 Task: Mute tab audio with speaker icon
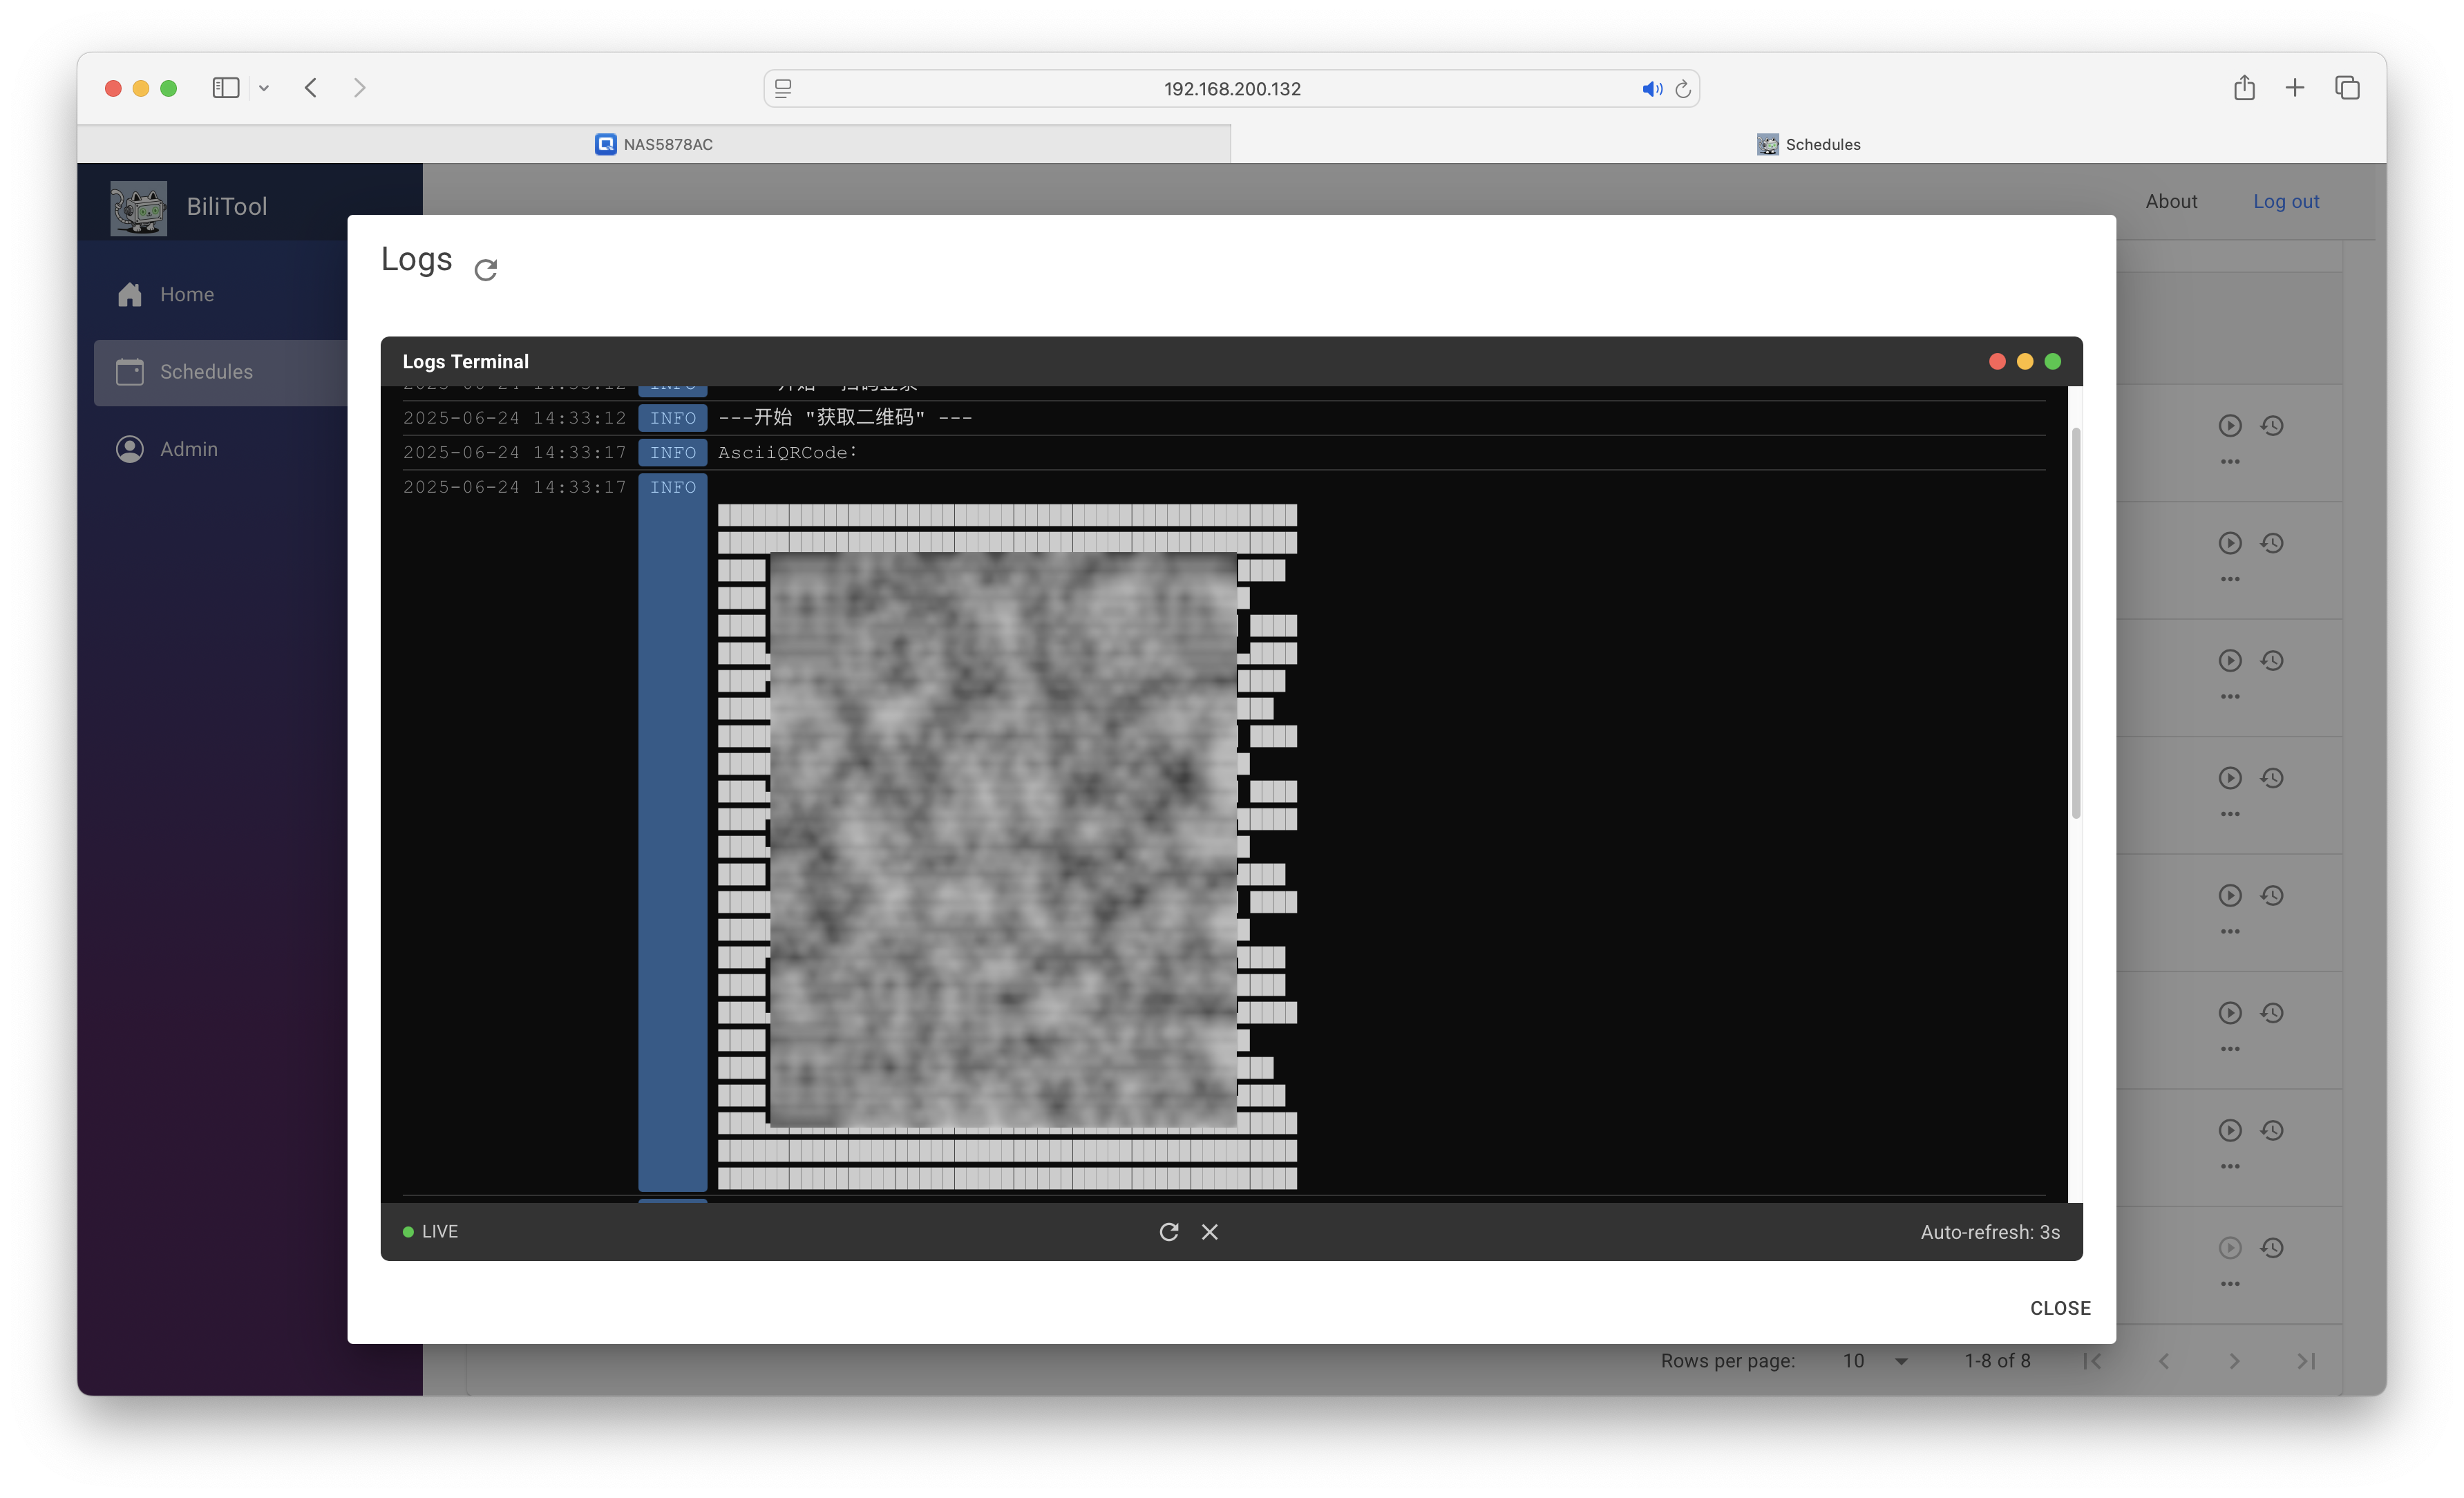click(x=1651, y=89)
